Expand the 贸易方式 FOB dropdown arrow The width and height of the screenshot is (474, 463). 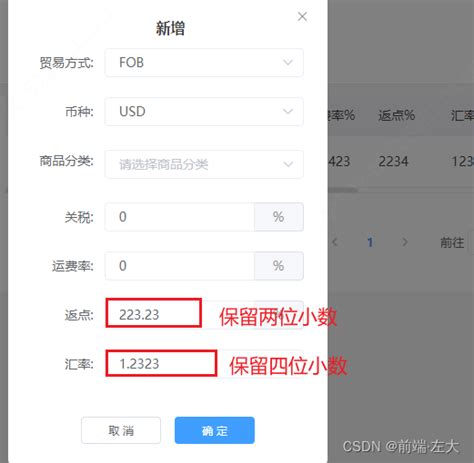(x=288, y=62)
